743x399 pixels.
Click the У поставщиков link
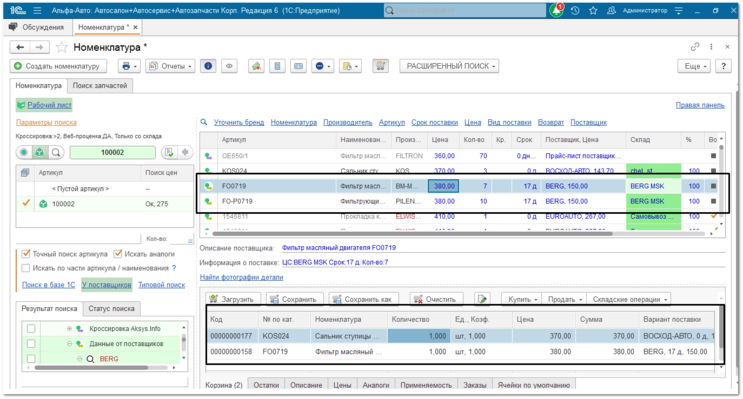tap(107, 285)
